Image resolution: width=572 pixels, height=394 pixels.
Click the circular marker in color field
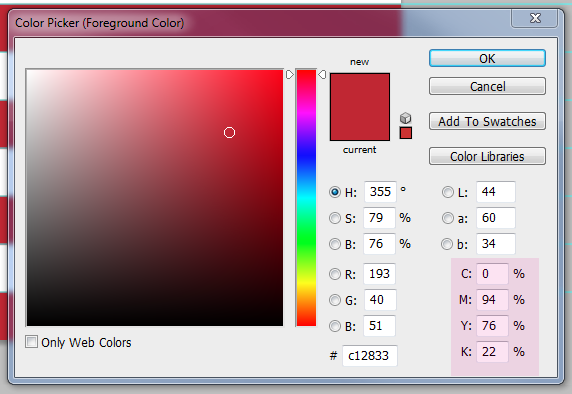click(x=229, y=132)
